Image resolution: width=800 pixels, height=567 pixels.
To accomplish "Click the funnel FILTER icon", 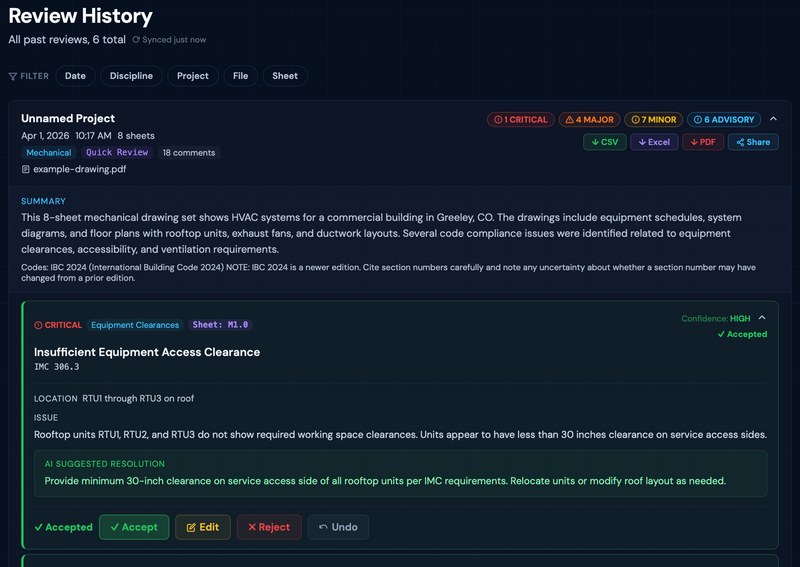I will tap(13, 77).
